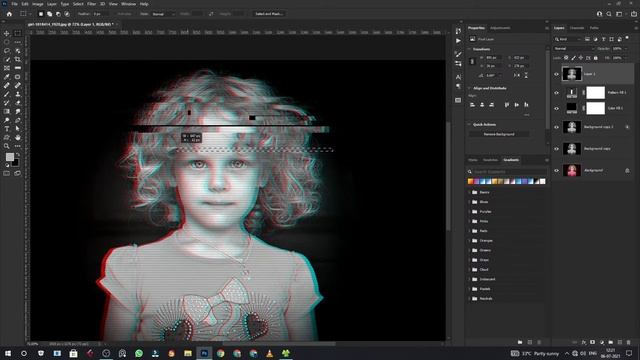Select the Move tool
The image size is (640, 360).
point(7,33)
